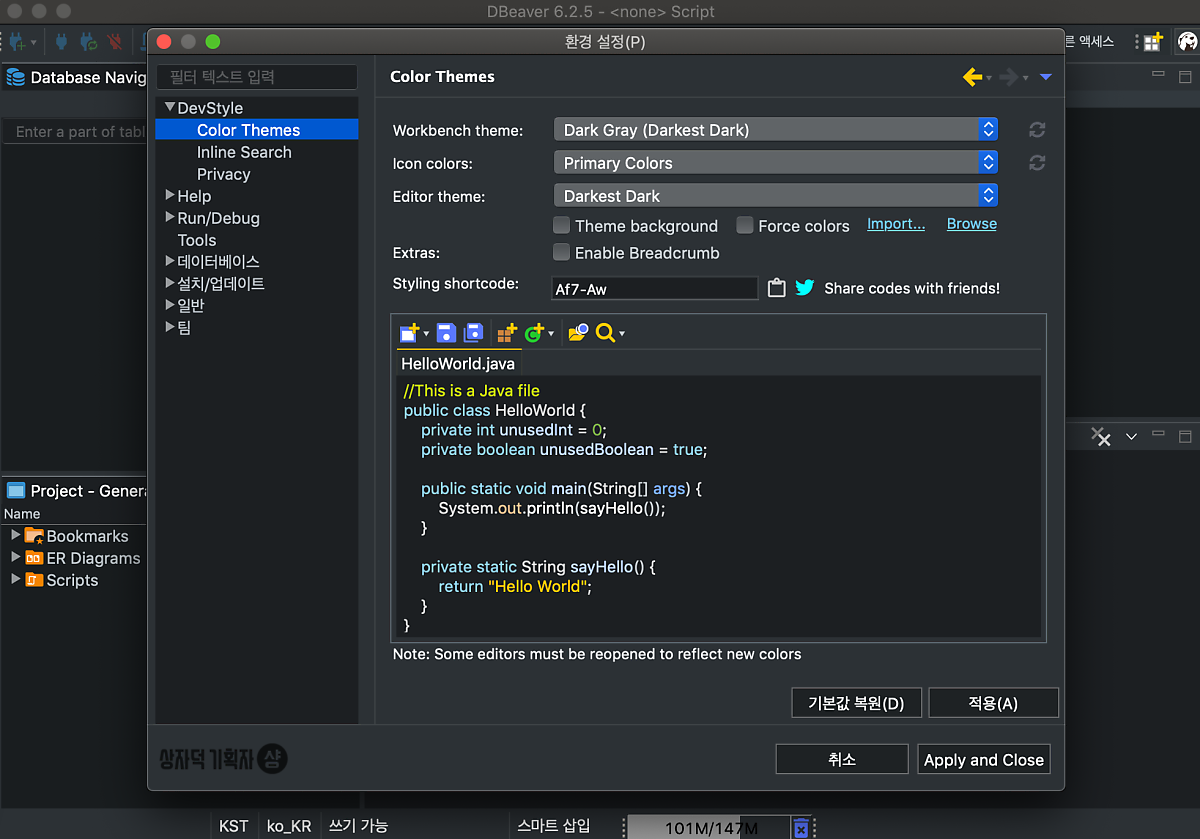Click the magnifier search icon in preview toolbar

click(x=605, y=333)
